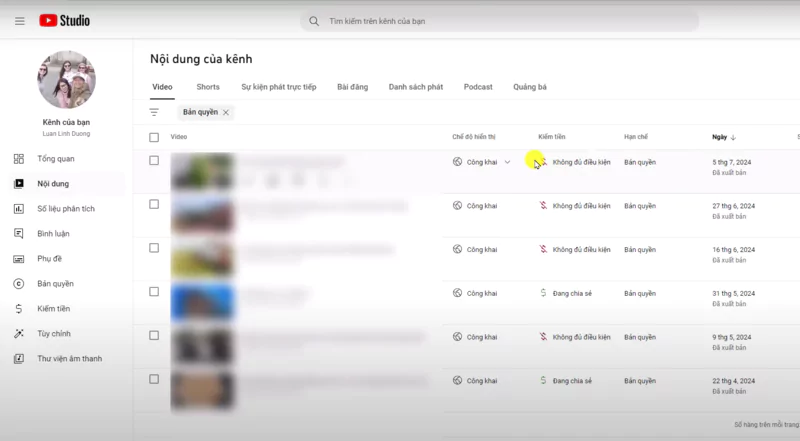Click the Kiếm tiền column header
Viewport: 800px width, 441px height.
[x=552, y=137]
